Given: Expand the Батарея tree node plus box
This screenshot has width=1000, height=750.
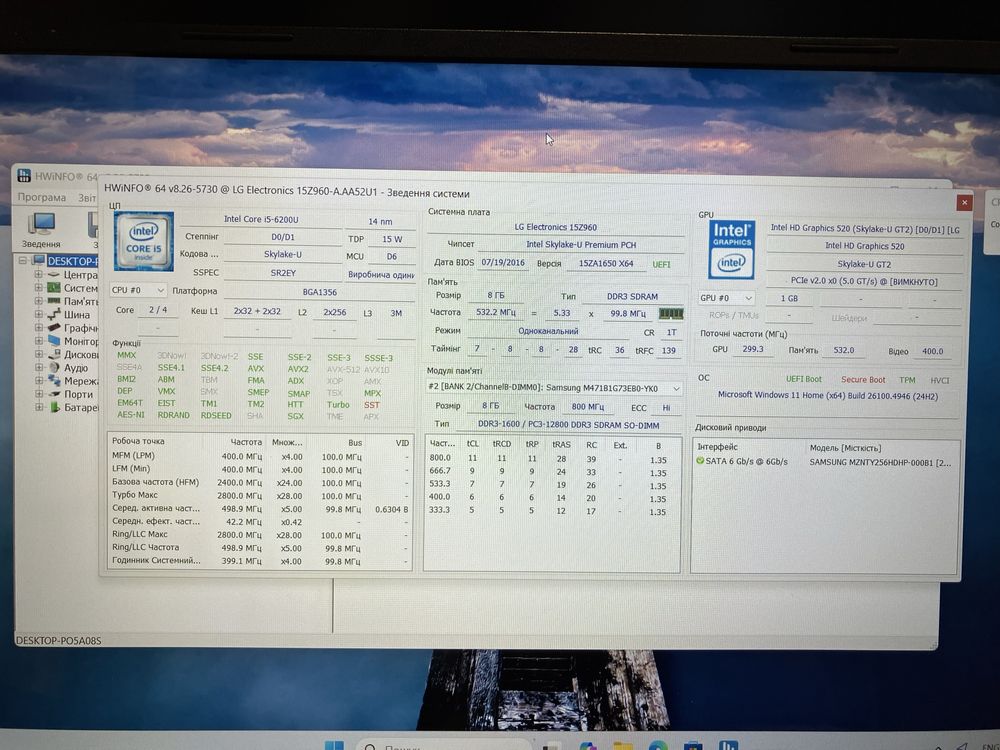Looking at the screenshot, I should 38,407.
